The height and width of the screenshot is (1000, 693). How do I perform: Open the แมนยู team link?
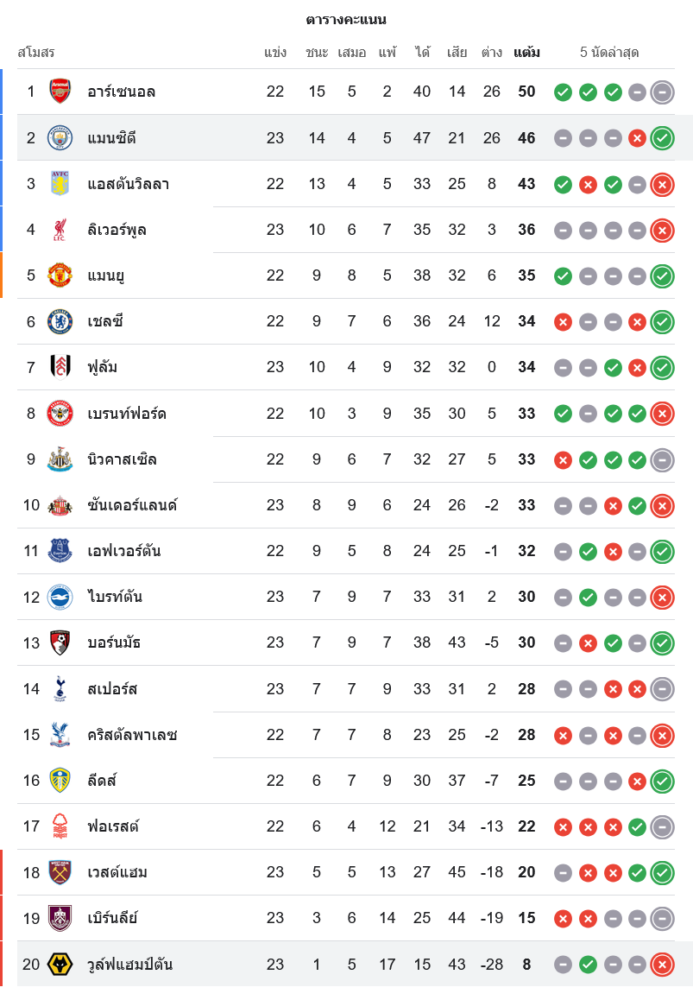[105, 276]
